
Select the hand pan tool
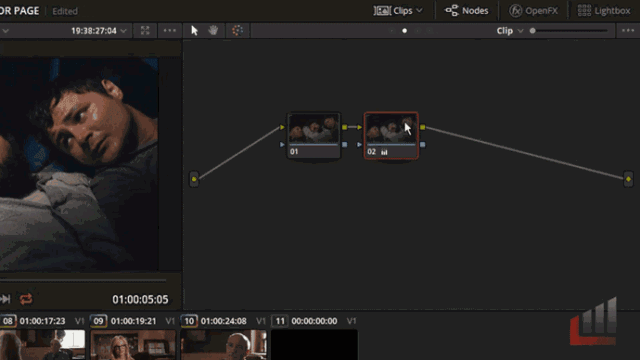pos(213,31)
